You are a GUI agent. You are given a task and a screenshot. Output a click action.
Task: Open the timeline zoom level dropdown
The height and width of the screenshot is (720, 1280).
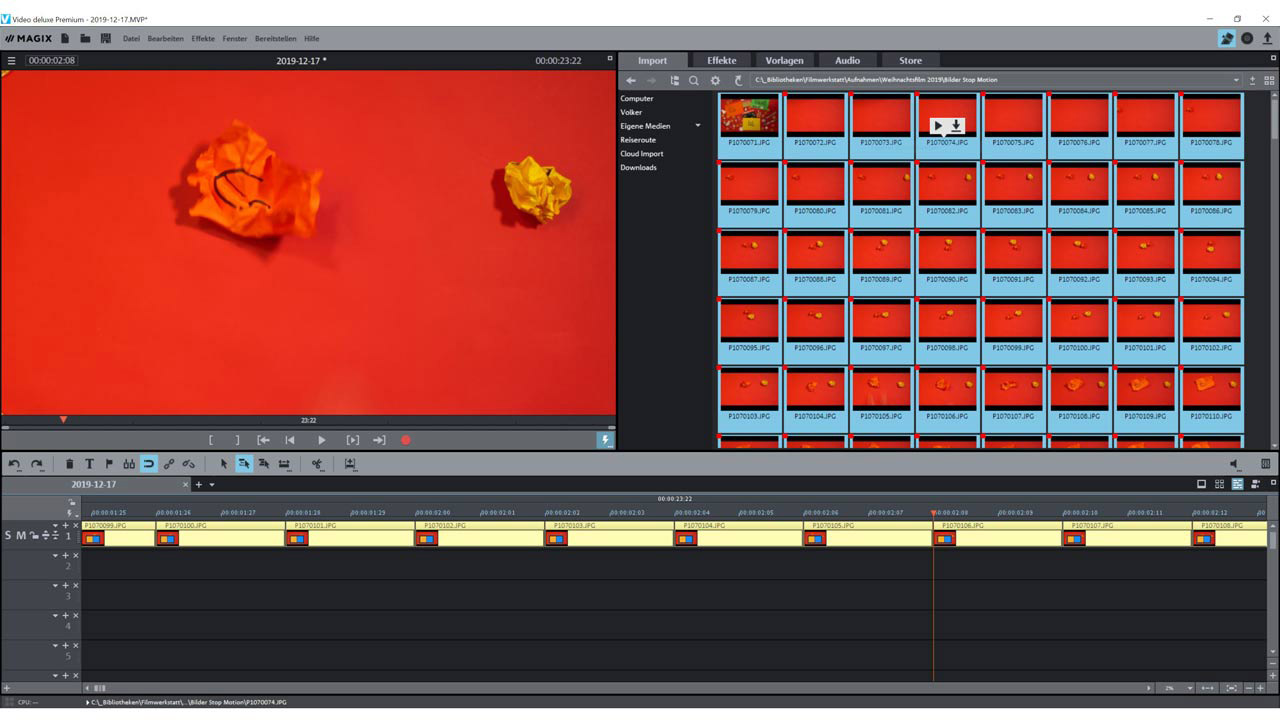tap(1189, 688)
